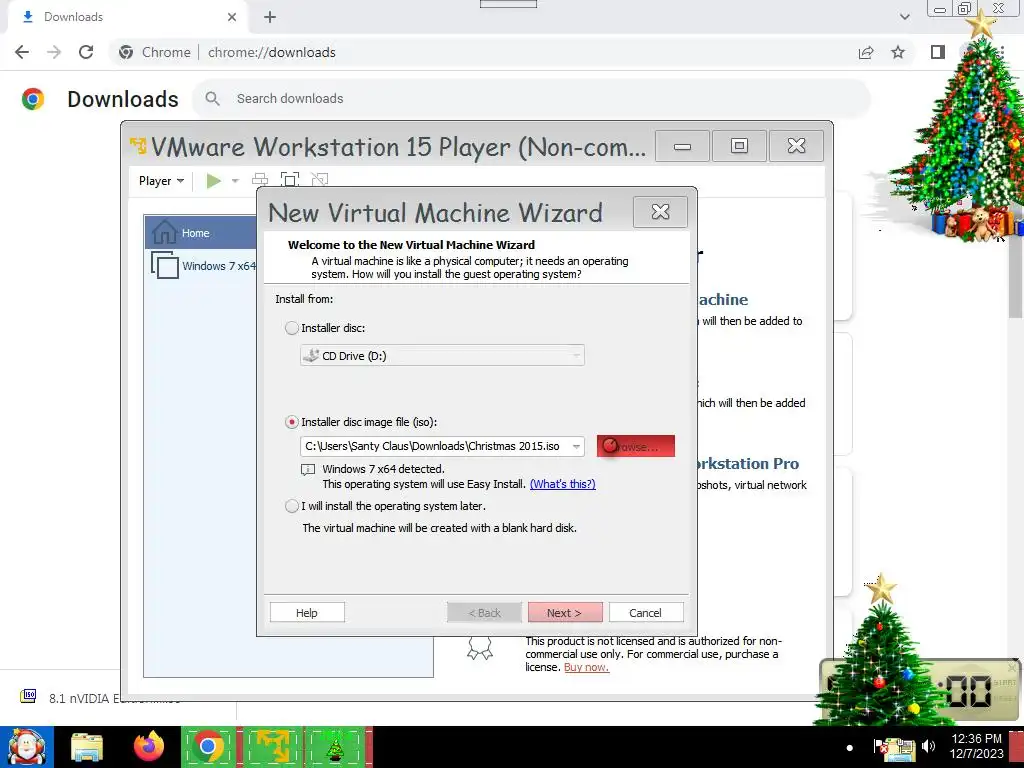The height and width of the screenshot is (768, 1024).
Task: Close the Downloads tab
Action: click(232, 17)
